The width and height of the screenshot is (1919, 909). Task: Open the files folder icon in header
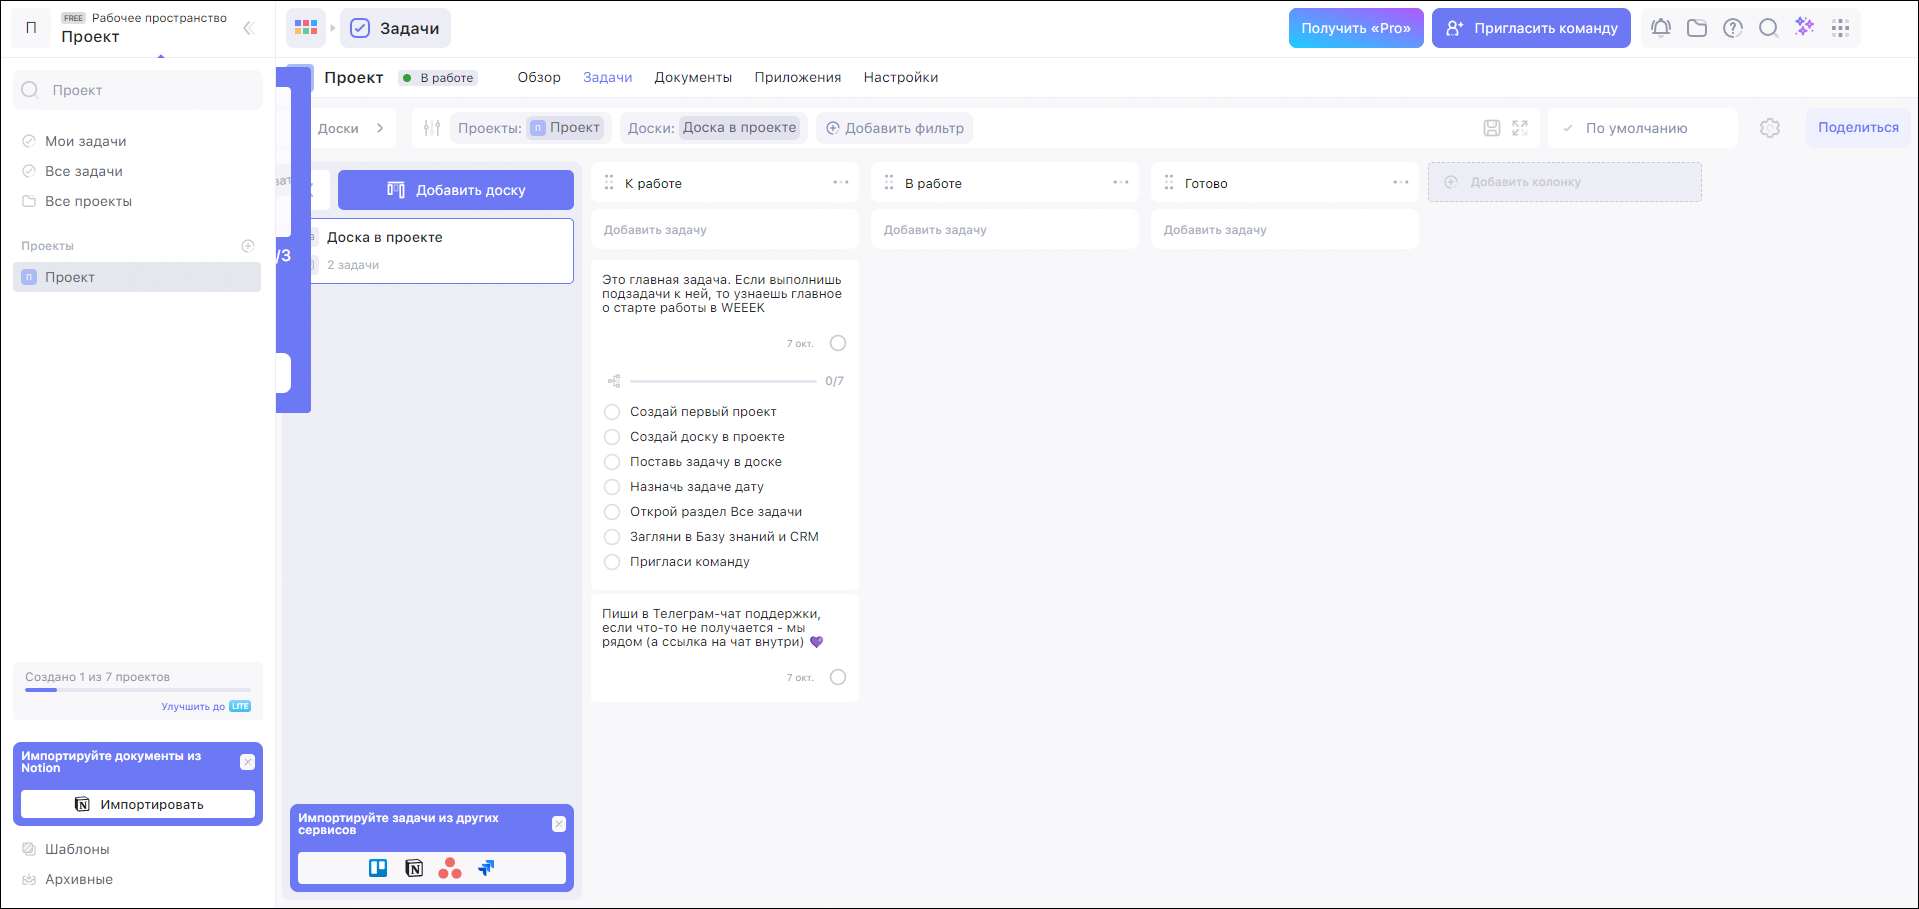click(x=1697, y=28)
